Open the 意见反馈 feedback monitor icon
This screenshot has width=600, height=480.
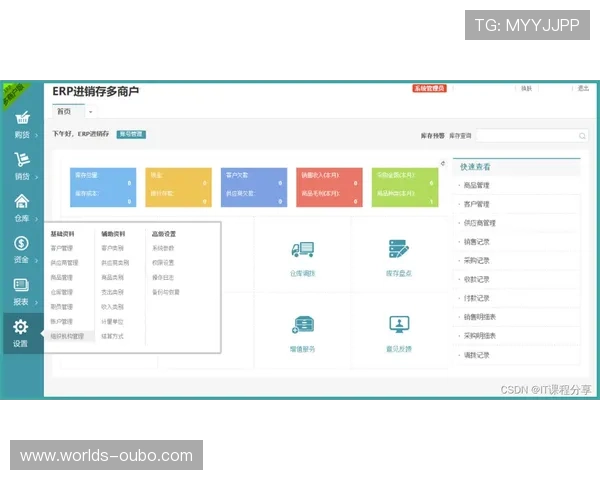pyautogui.click(x=399, y=325)
